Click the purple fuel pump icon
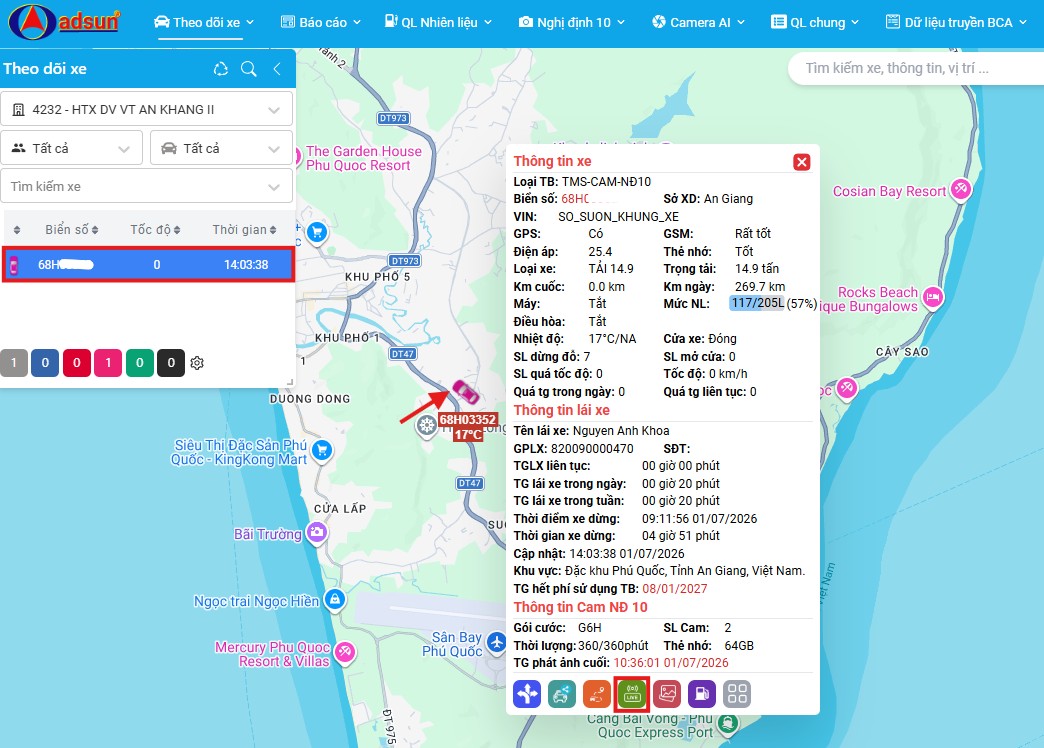Image resolution: width=1044 pixels, height=748 pixels. (702, 694)
